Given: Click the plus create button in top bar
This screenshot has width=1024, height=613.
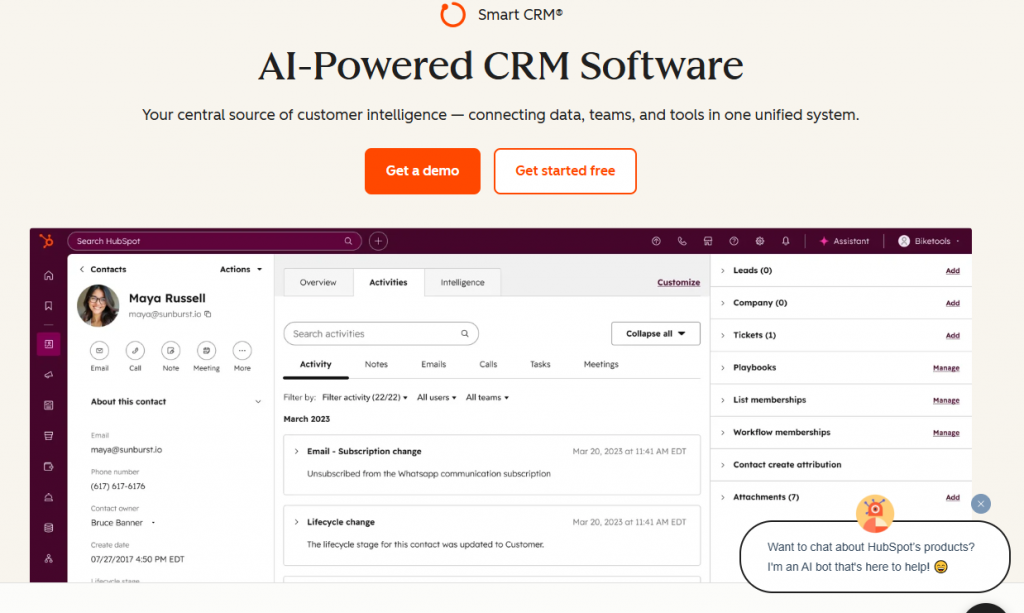Looking at the screenshot, I should [378, 241].
